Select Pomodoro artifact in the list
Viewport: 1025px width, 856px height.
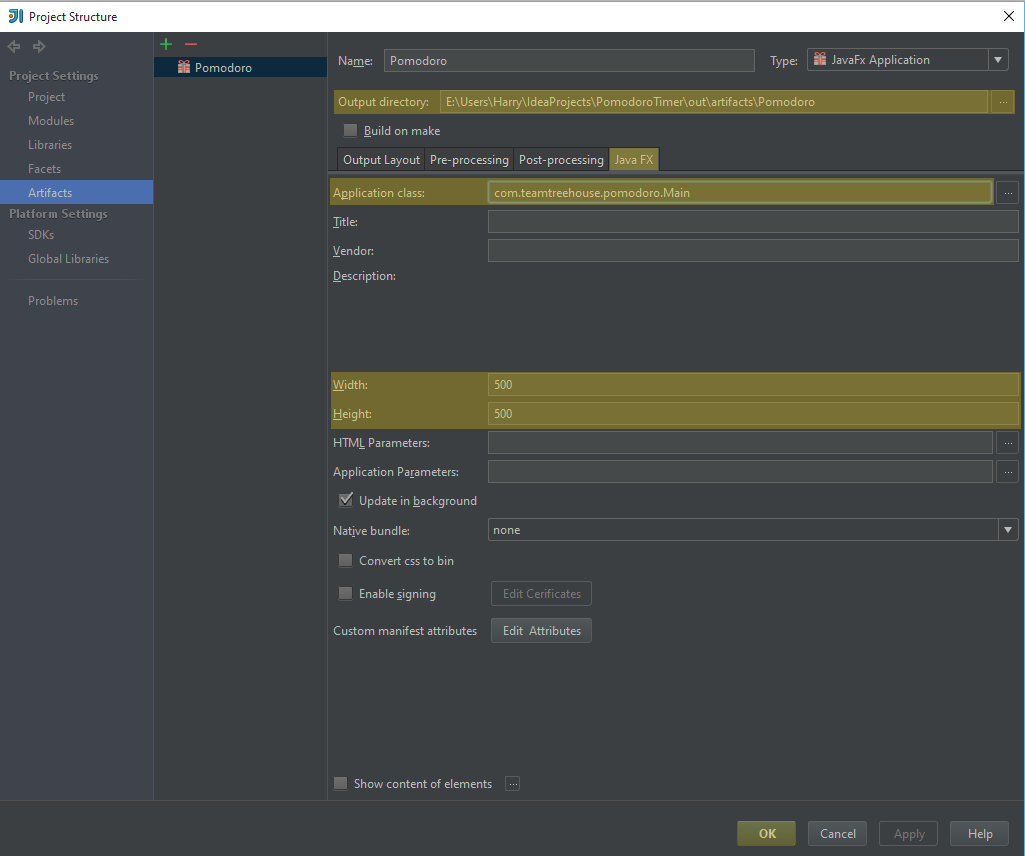(x=223, y=68)
